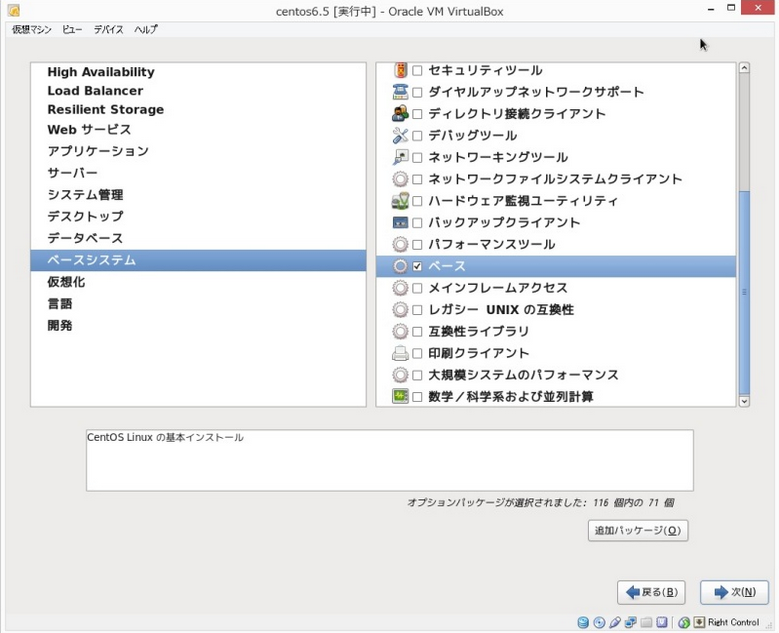Image resolution: width=779 pixels, height=633 pixels.
Task: Click the 追加パッケージ(O) button
Action: pyautogui.click(x=638, y=530)
